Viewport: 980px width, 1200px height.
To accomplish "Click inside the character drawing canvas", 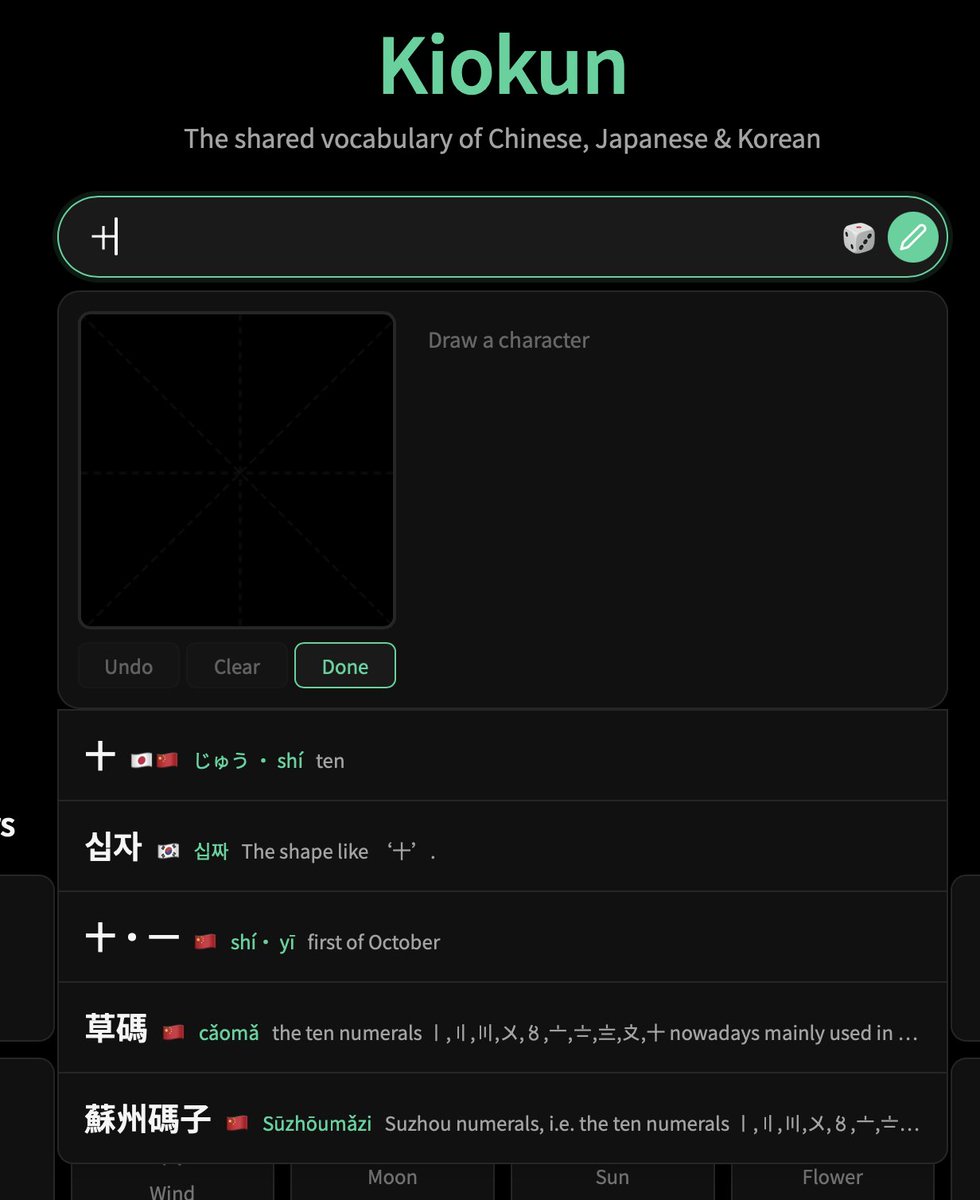I will pyautogui.click(x=237, y=470).
